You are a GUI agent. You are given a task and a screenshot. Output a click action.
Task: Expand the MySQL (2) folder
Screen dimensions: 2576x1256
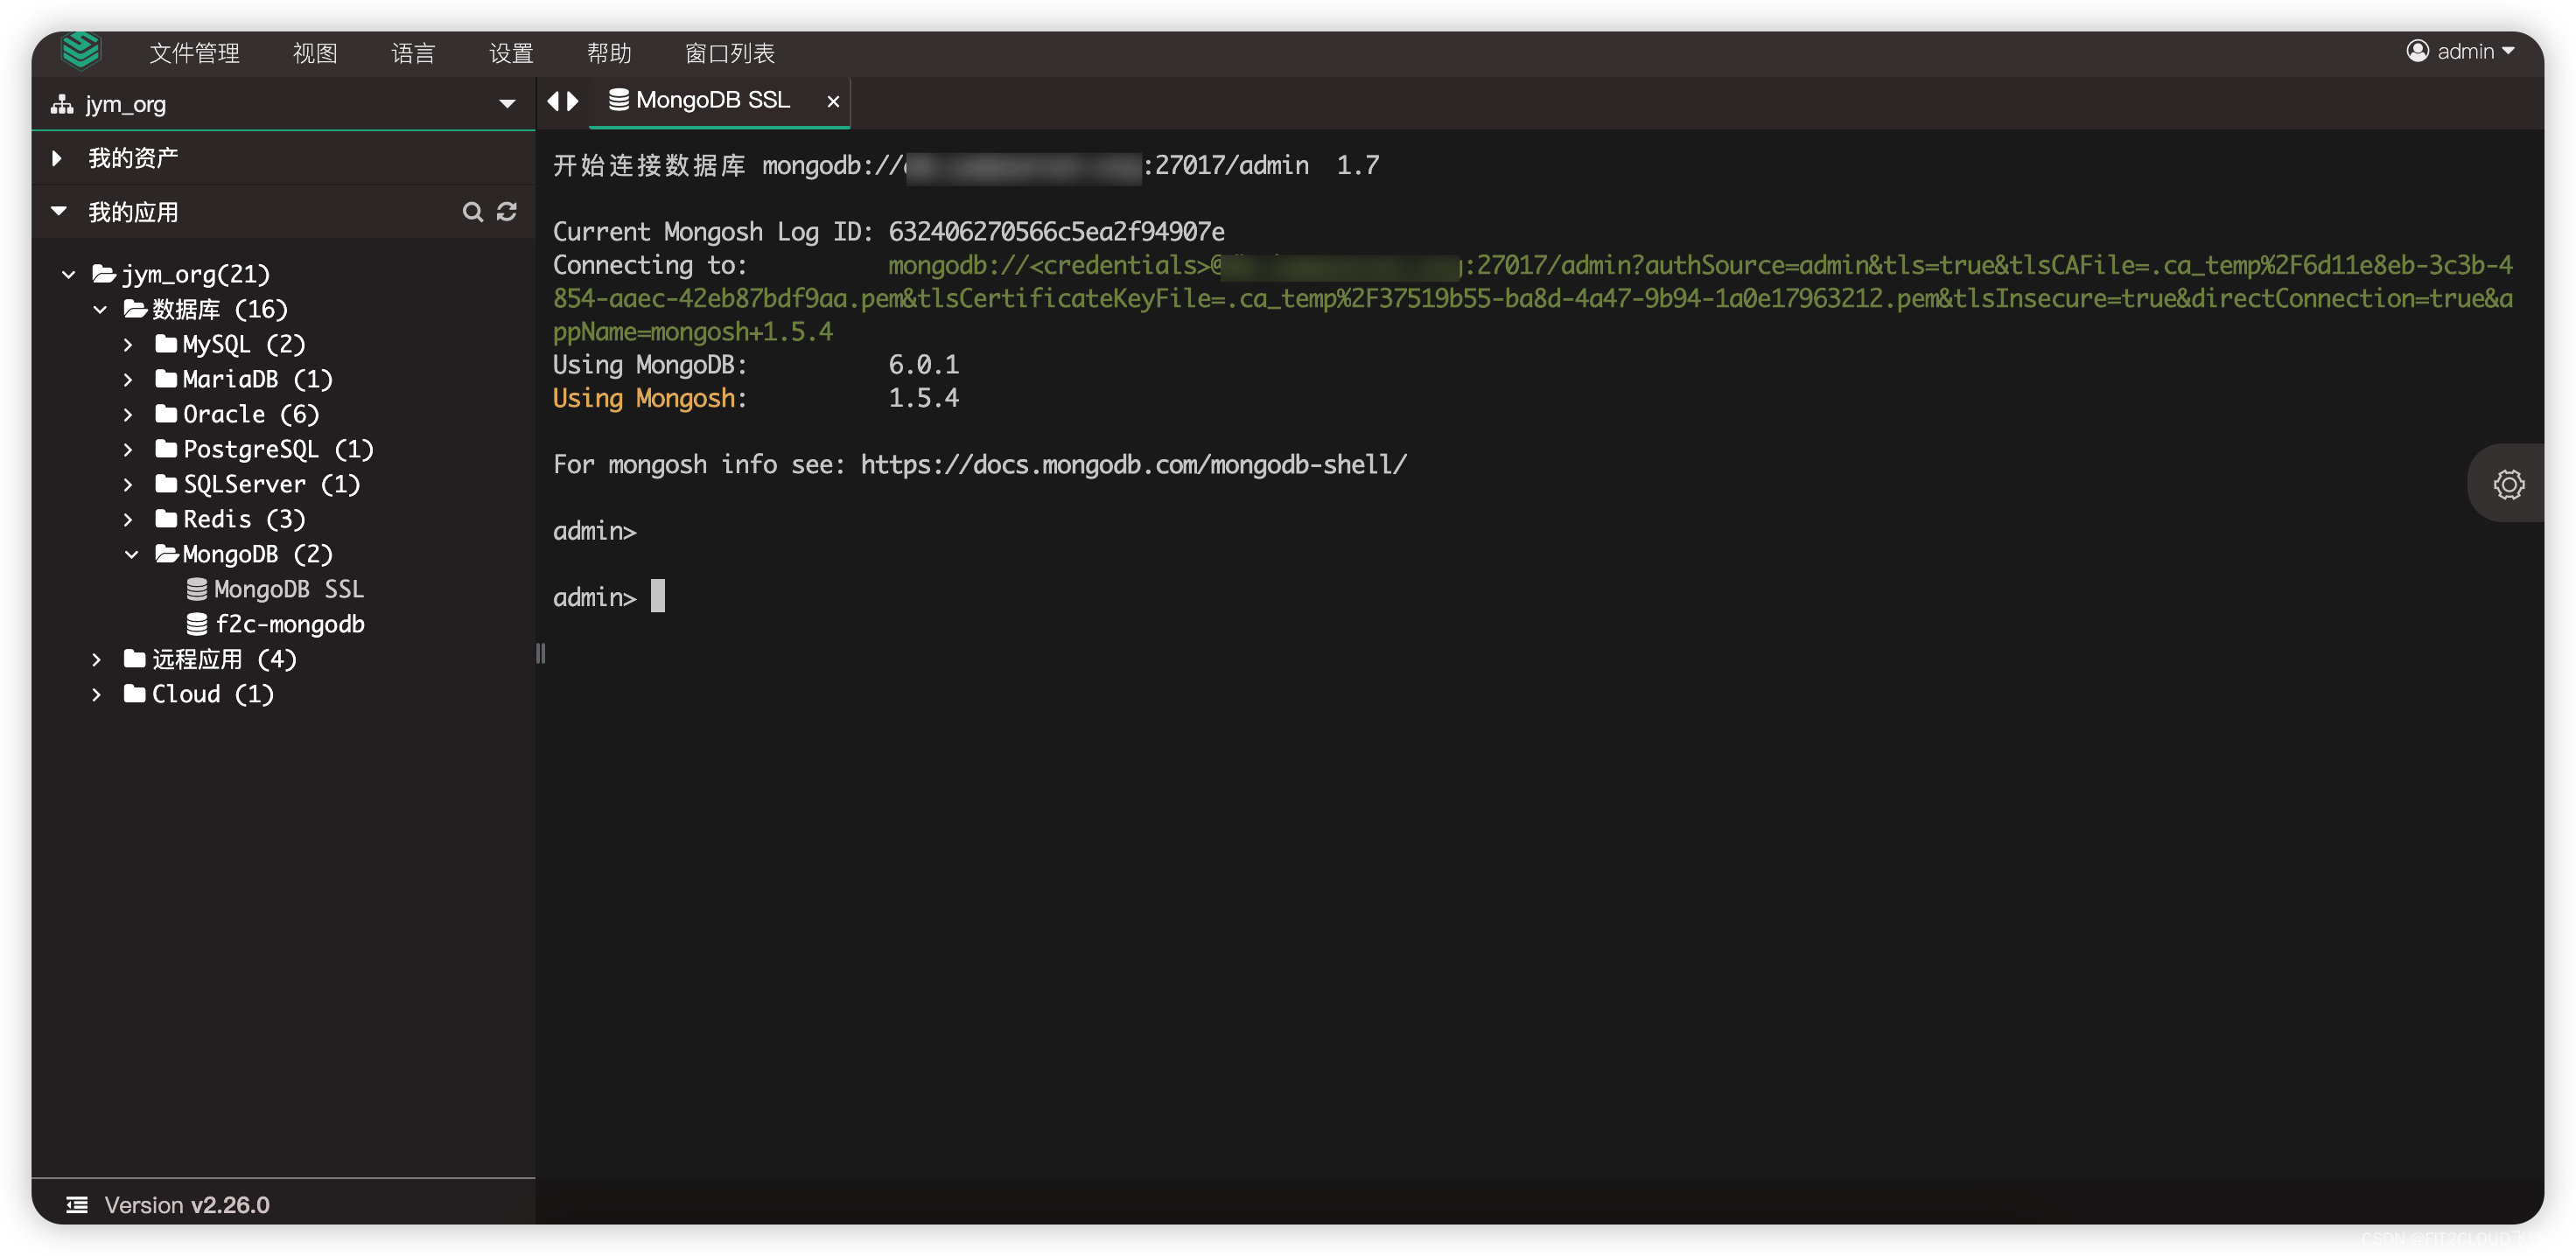pyautogui.click(x=128, y=344)
